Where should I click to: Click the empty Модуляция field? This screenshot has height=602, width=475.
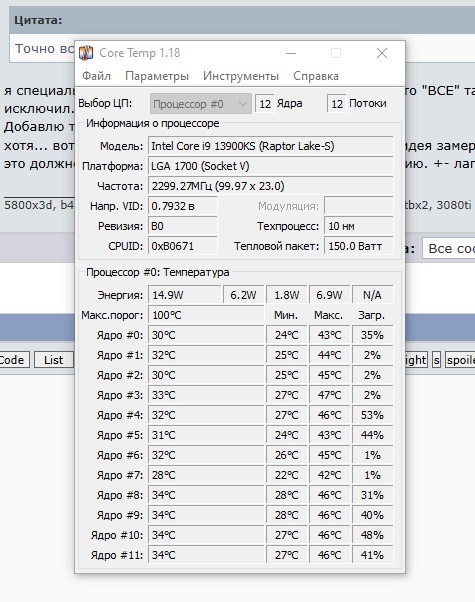point(359,206)
